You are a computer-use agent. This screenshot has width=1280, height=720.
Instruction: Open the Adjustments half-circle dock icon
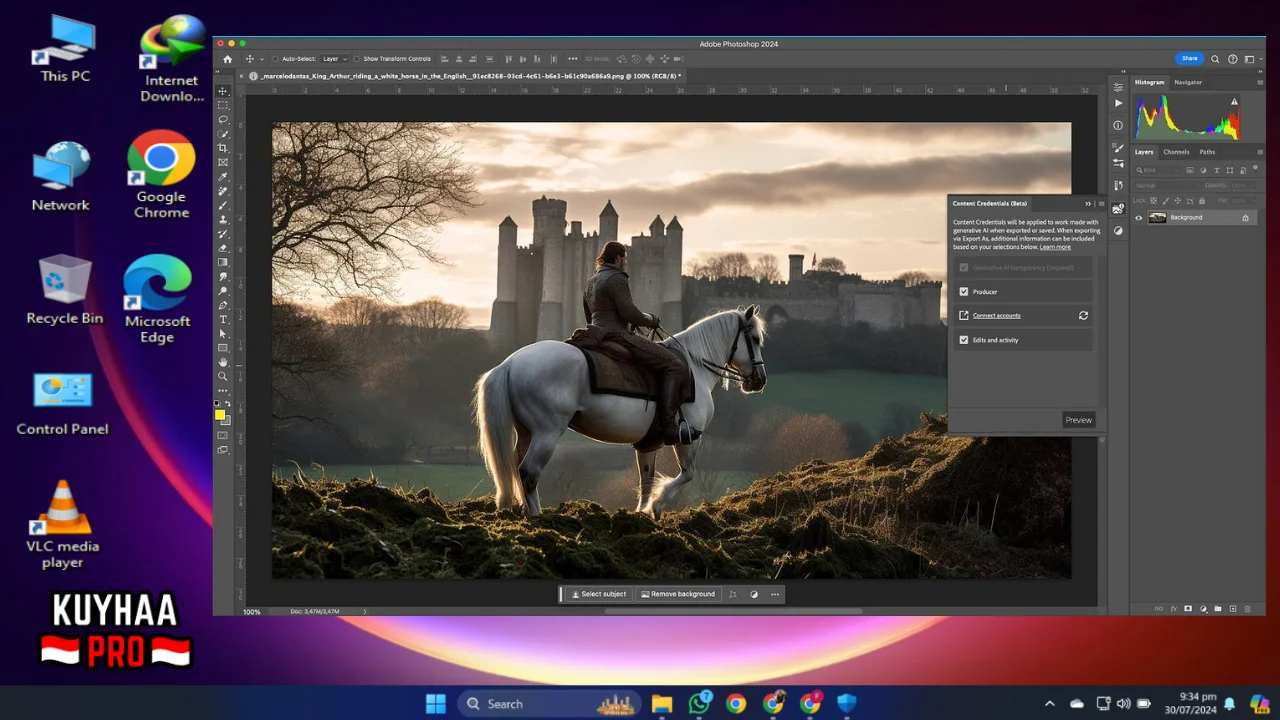coord(1118,231)
